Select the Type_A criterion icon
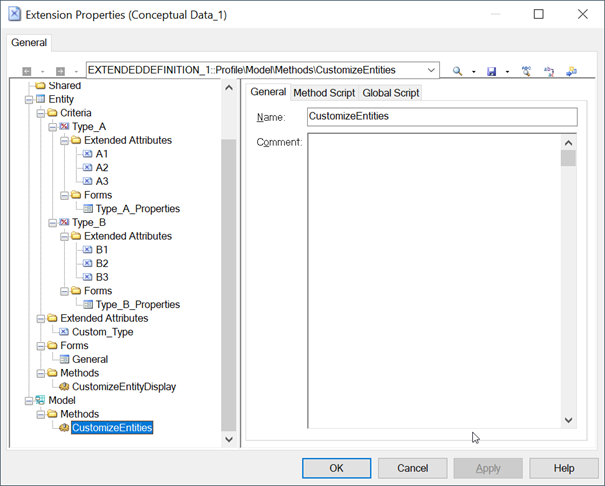Viewport: 605px width, 486px height. pos(64,127)
